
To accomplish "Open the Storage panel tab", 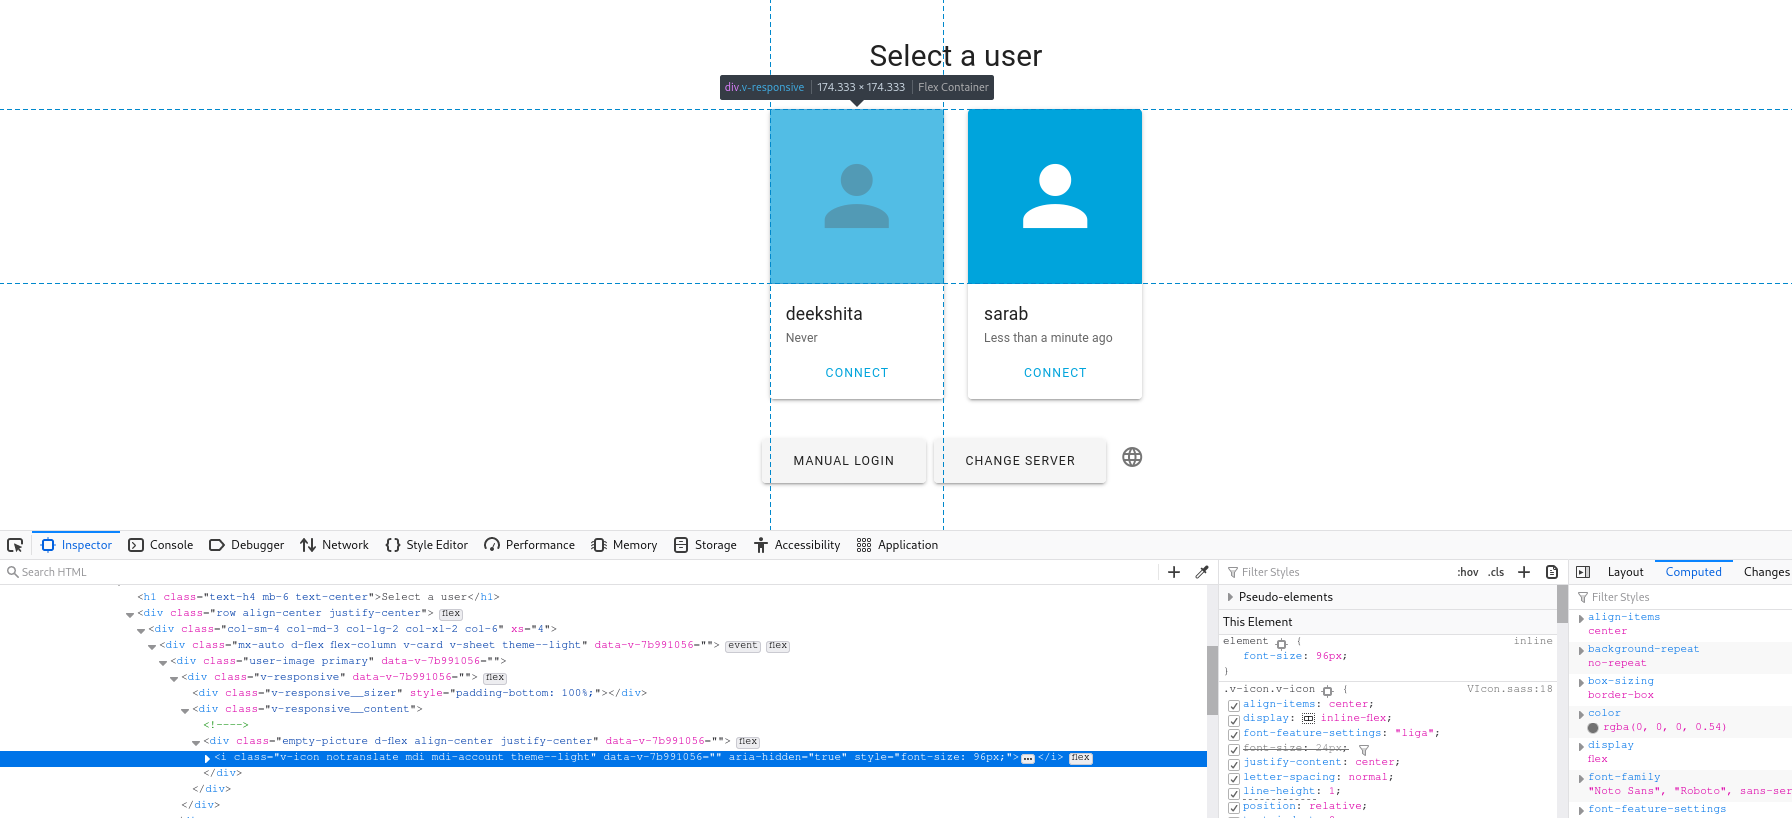I will pyautogui.click(x=706, y=545).
